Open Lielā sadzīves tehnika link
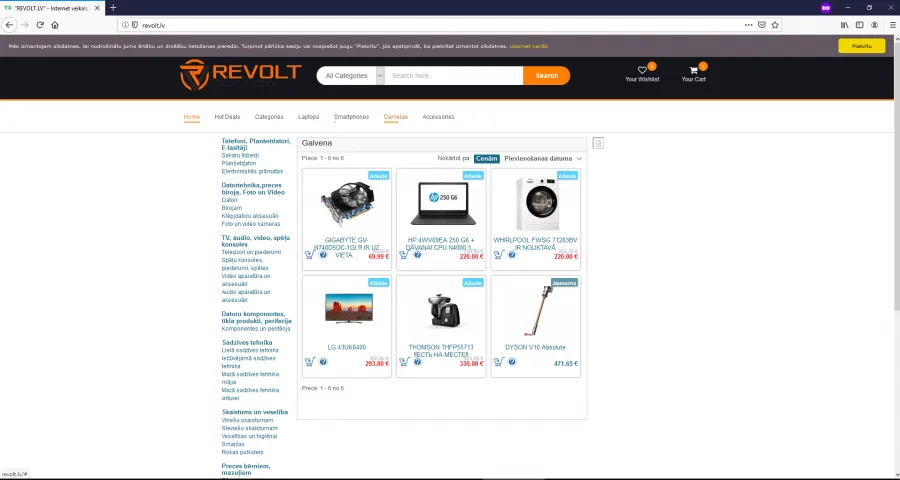 250,350
